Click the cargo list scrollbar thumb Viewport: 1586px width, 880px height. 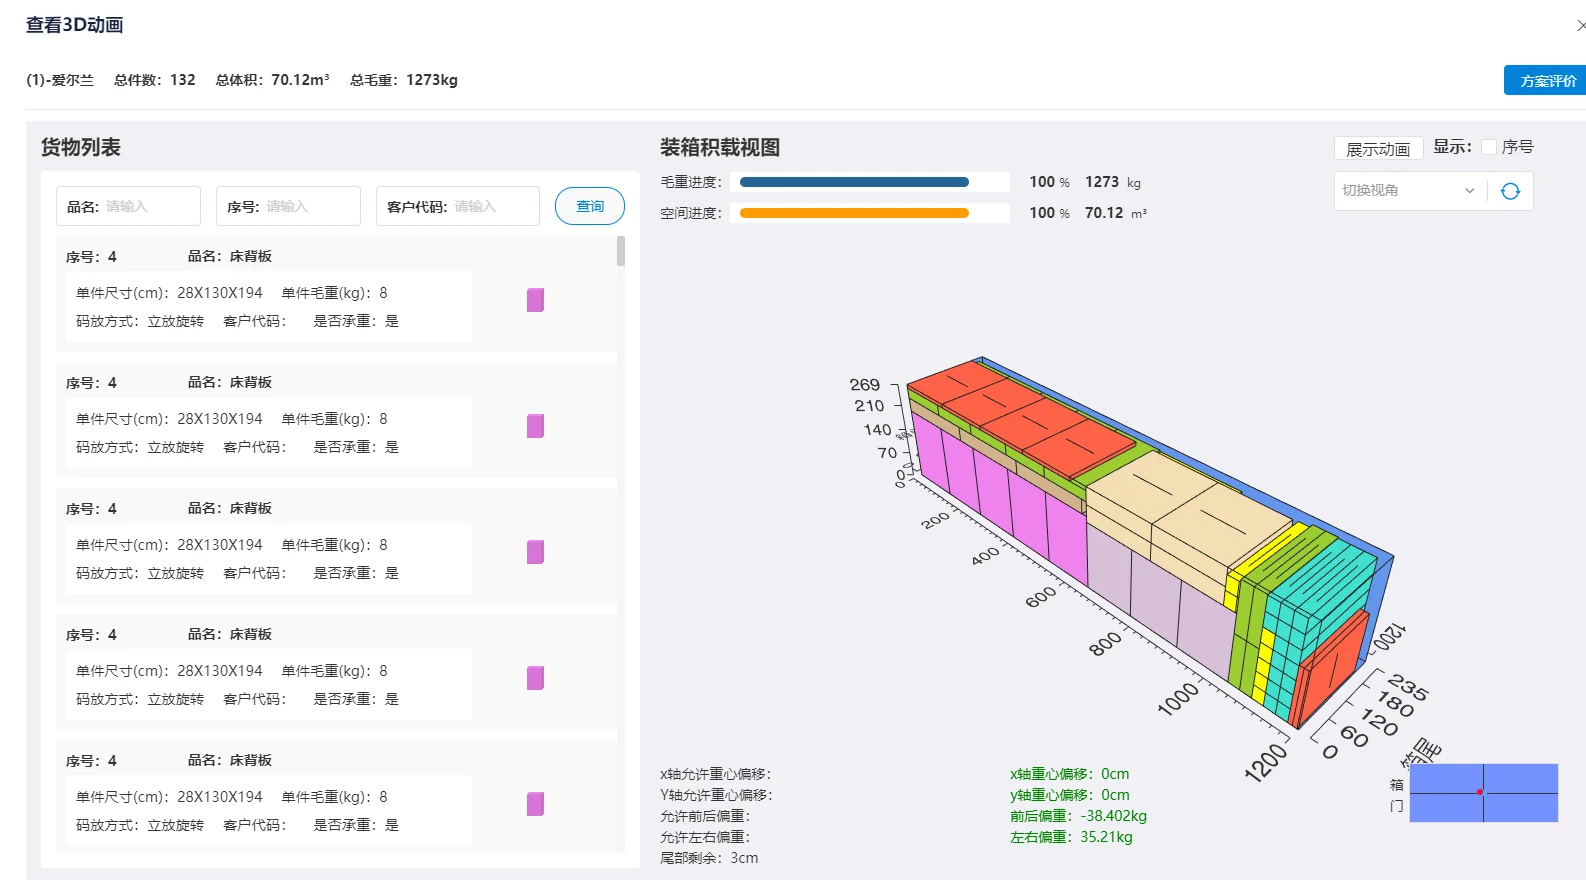(x=621, y=251)
